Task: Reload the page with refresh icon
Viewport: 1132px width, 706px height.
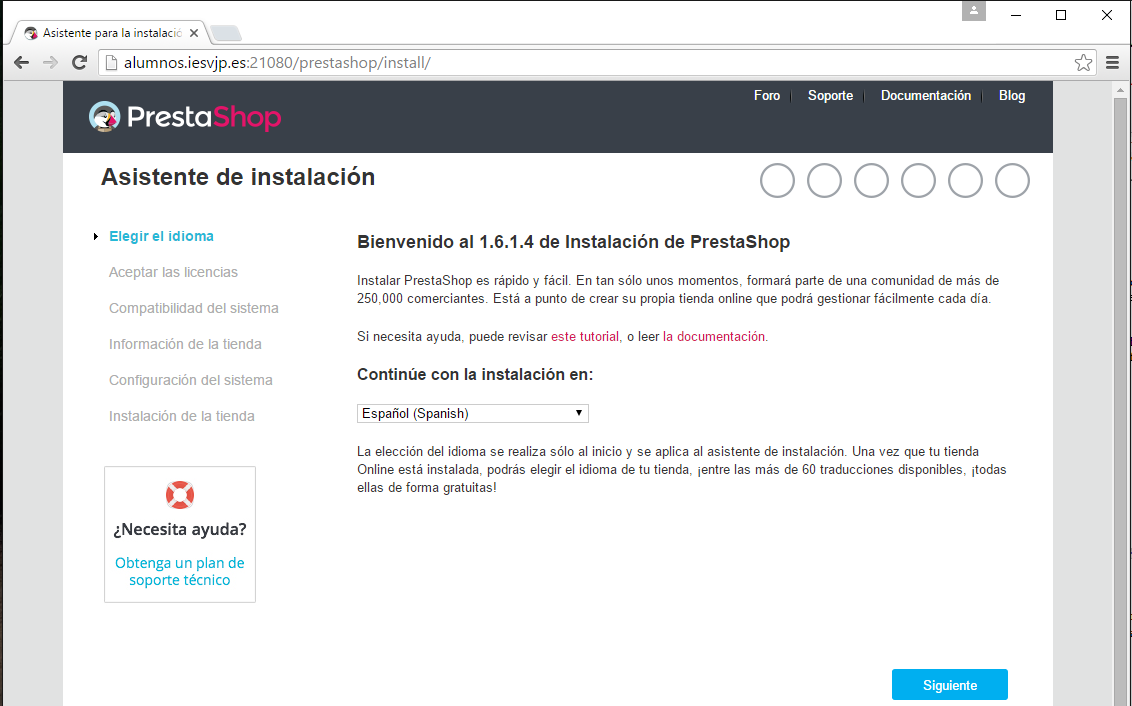Action: [79, 63]
